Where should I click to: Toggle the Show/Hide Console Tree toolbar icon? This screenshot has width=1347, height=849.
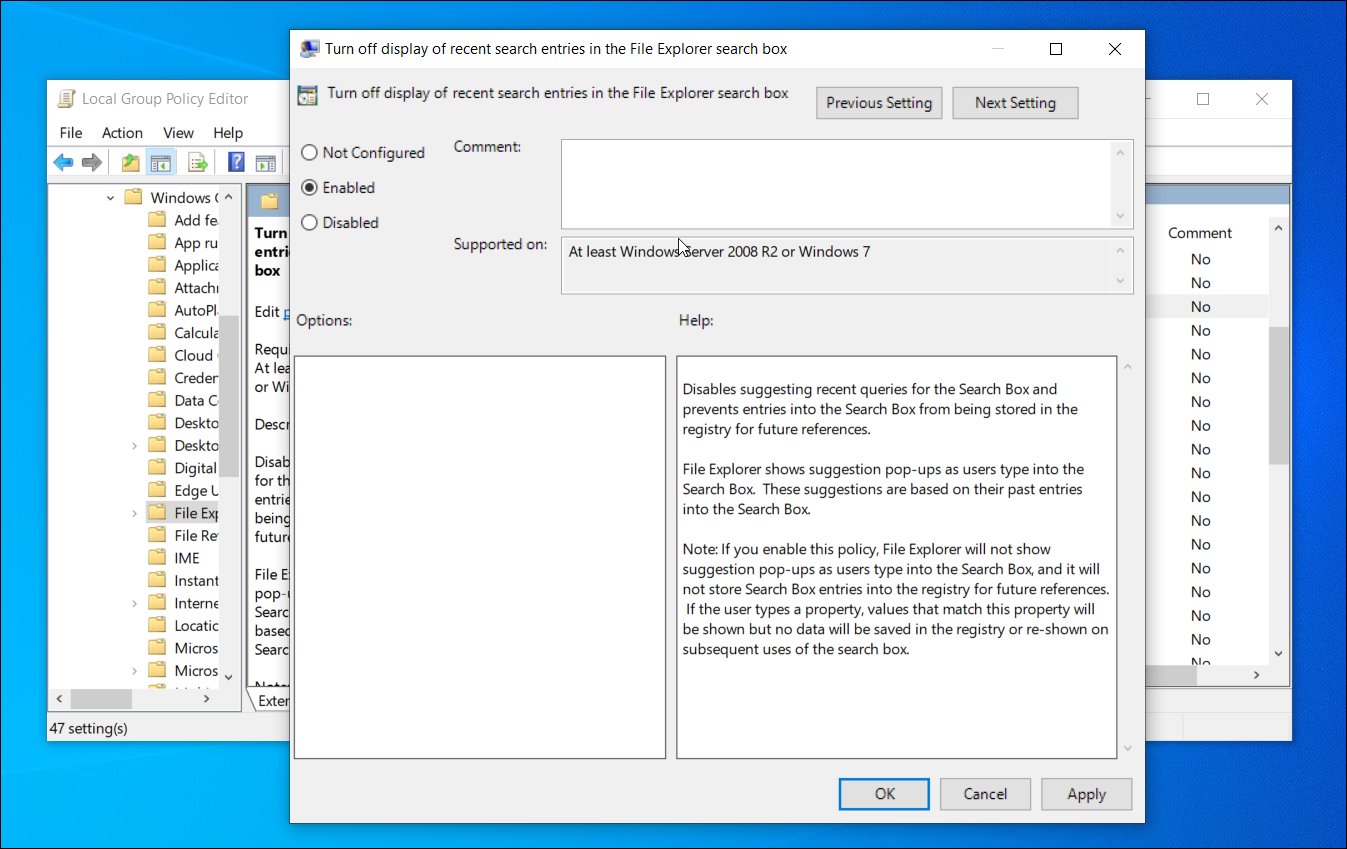160,162
